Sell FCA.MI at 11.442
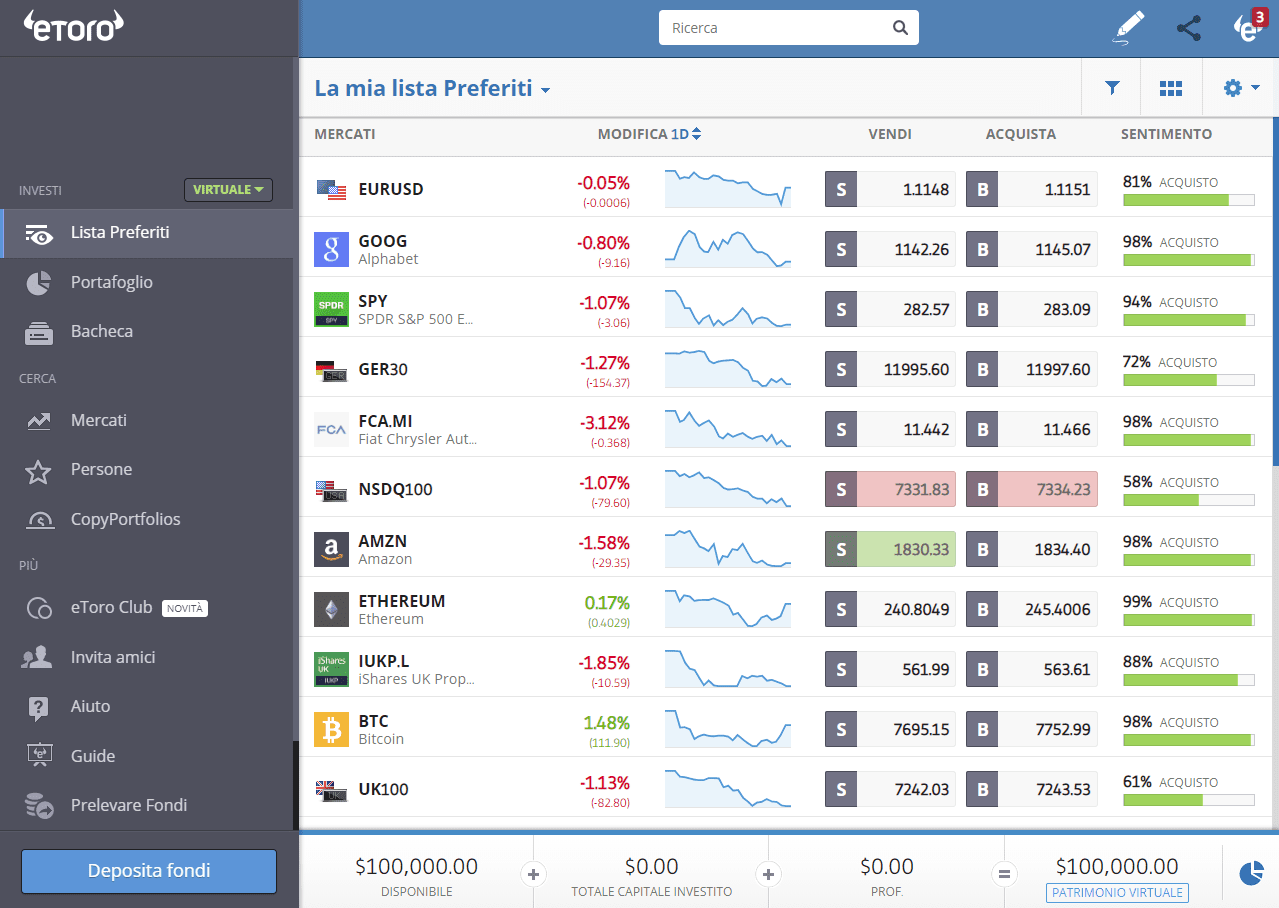 coord(890,429)
